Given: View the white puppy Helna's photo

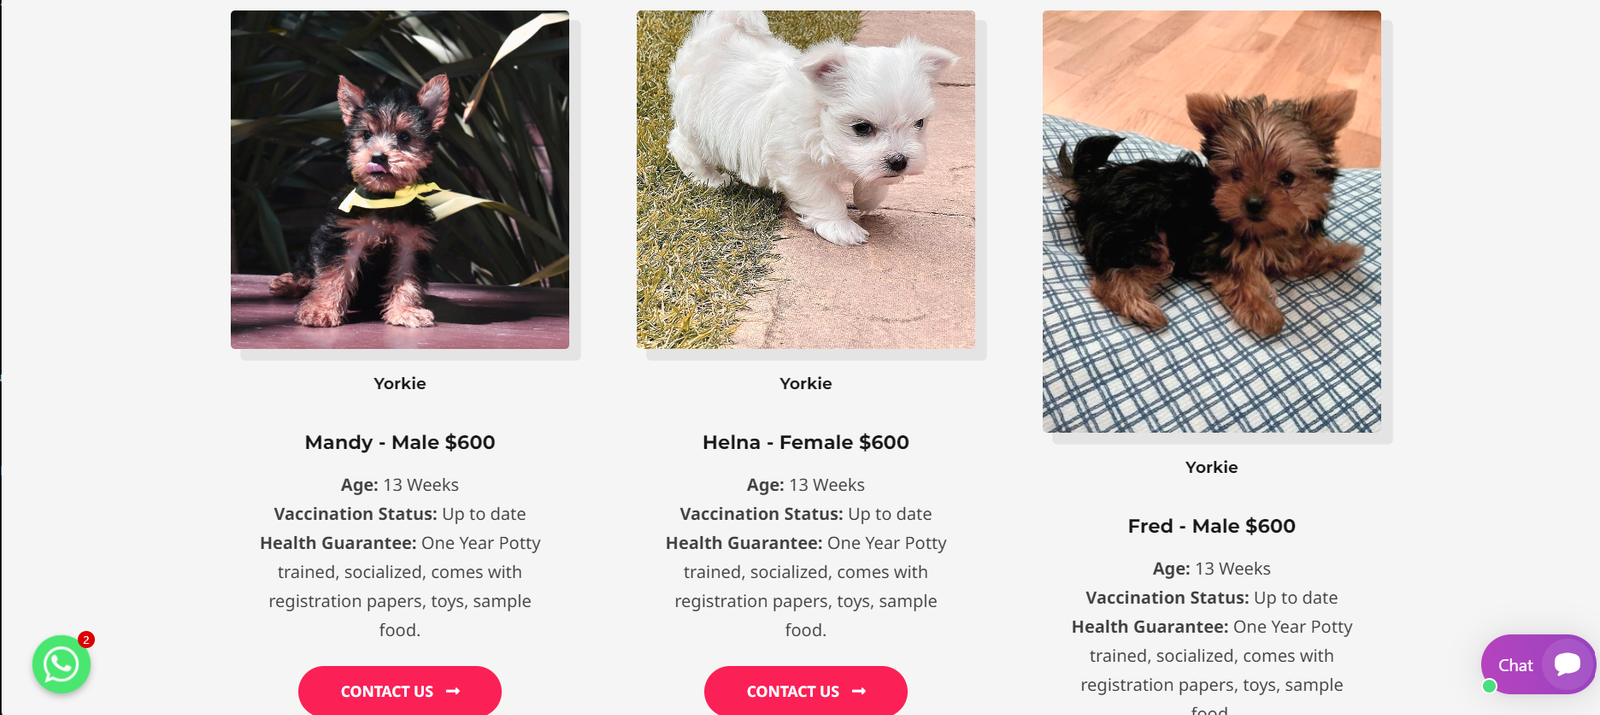Looking at the screenshot, I should (806, 180).
